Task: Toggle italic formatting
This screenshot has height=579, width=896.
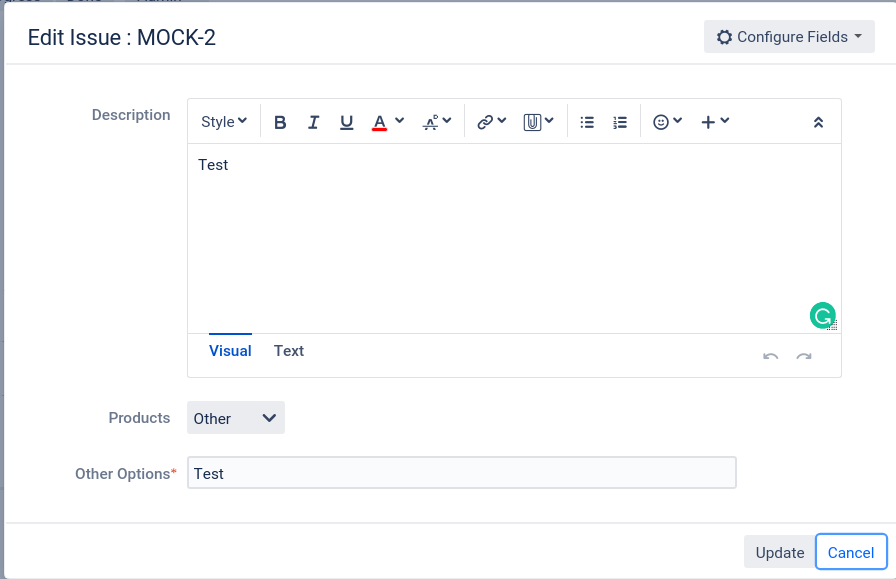Action: [313, 122]
